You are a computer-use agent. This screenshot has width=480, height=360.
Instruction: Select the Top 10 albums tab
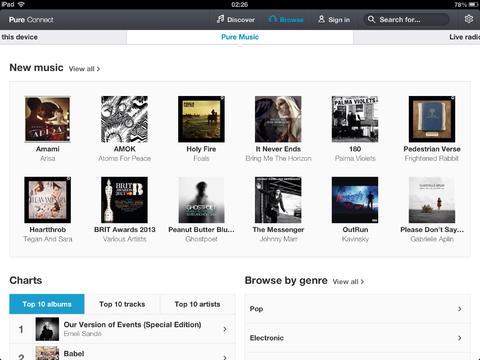[47, 304]
